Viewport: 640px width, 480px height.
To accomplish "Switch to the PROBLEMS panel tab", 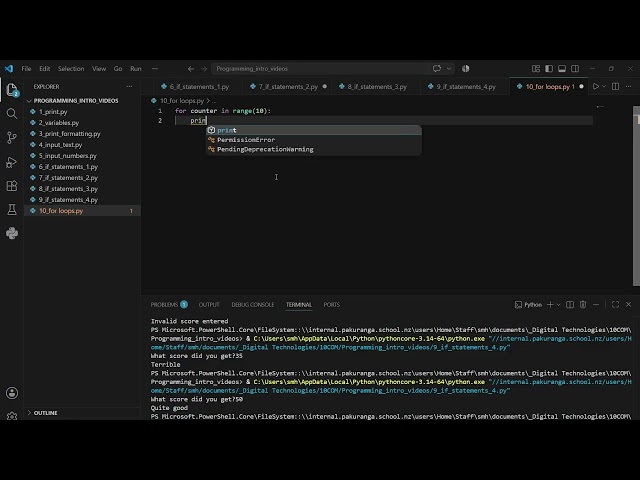I will 169,304.
